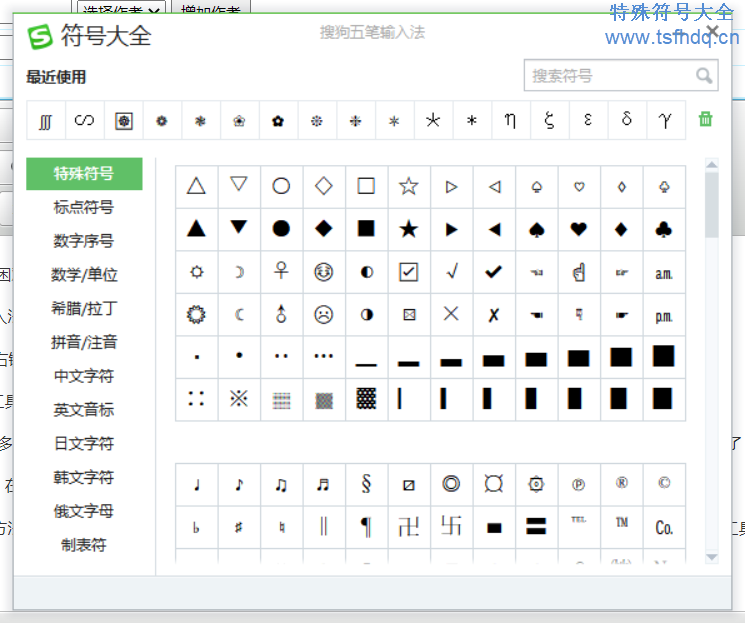Open the 标点符号 category
The height and width of the screenshot is (623, 745).
tap(84, 207)
